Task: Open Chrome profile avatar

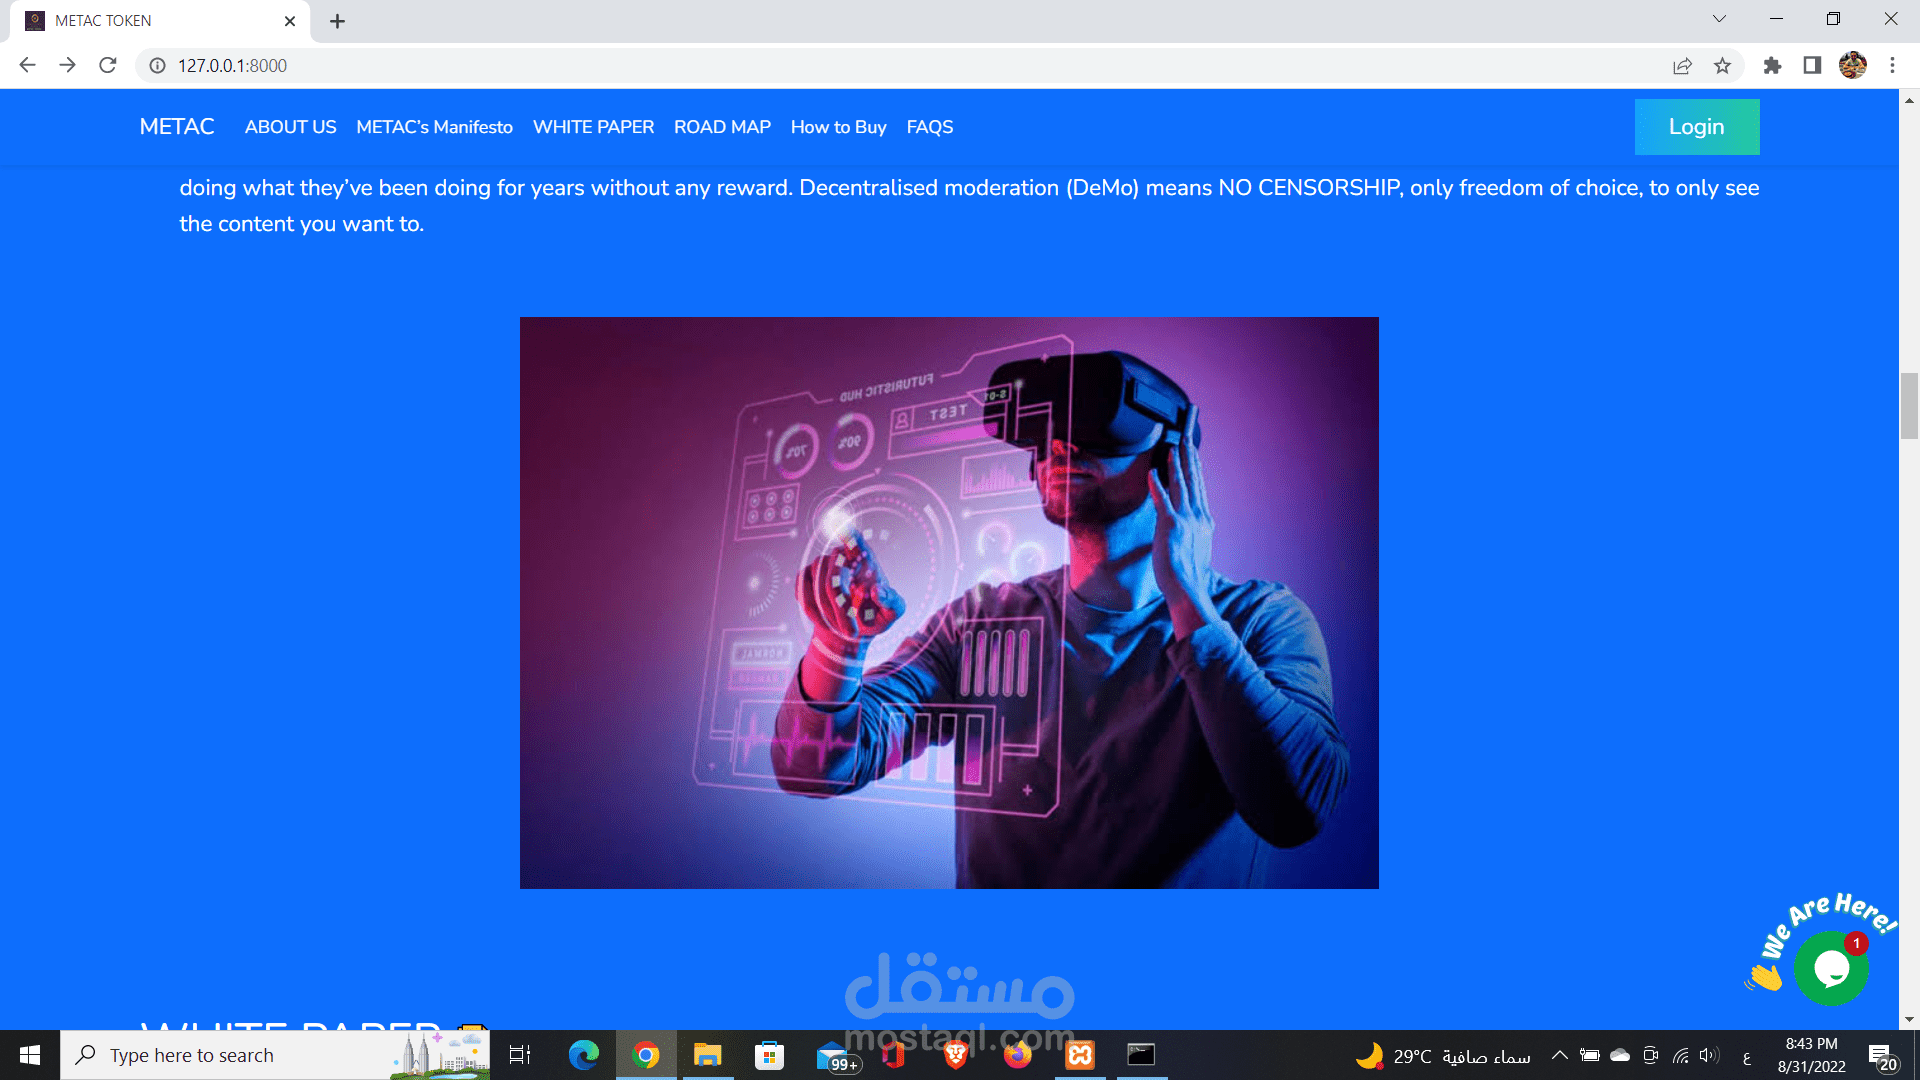Action: pyautogui.click(x=1852, y=66)
